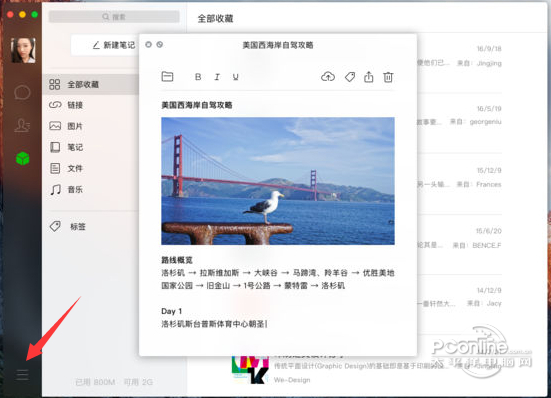This screenshot has height=398, width=551.
Task: Toggle italic formatting in note
Action: point(217,77)
